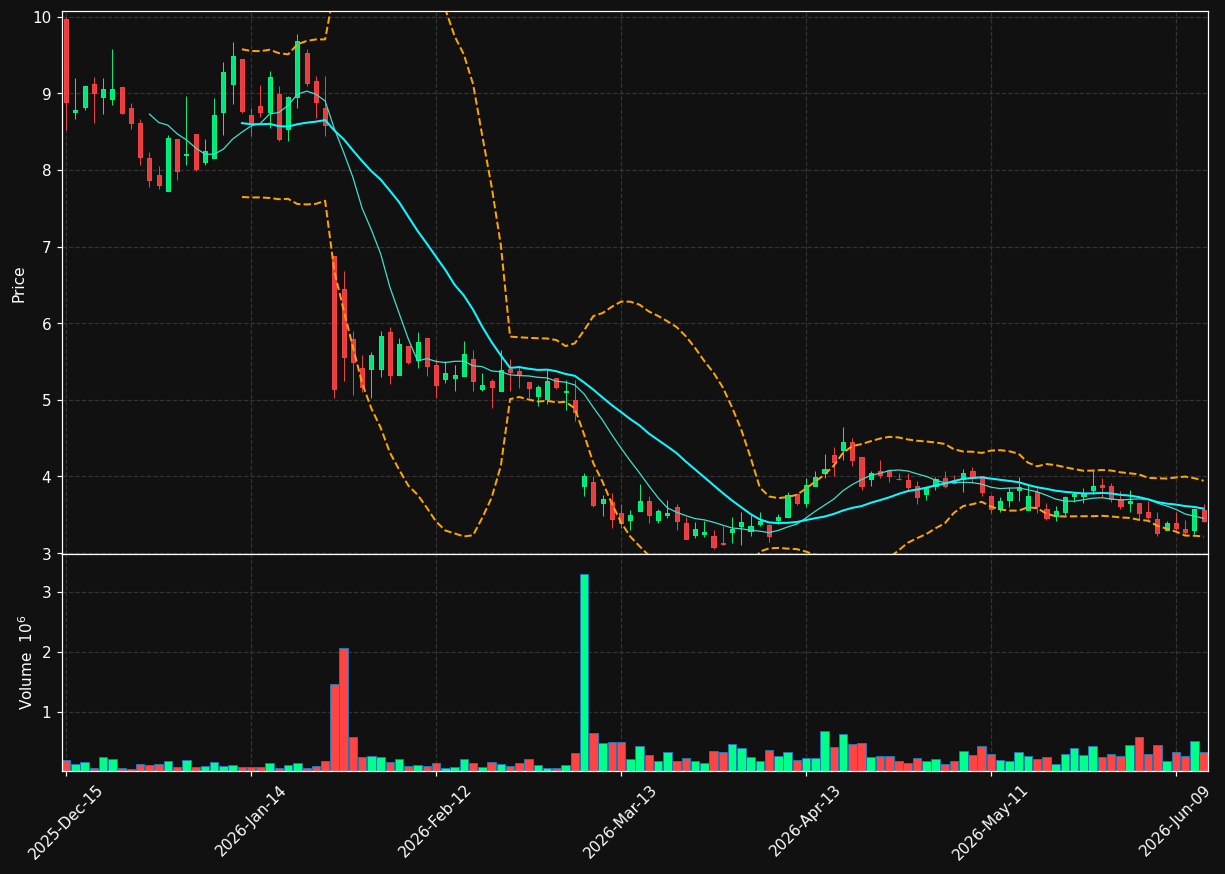The image size is (1225, 874).
Task: Click the 2026-Mar-13 date label
Action: pyautogui.click(x=621, y=822)
